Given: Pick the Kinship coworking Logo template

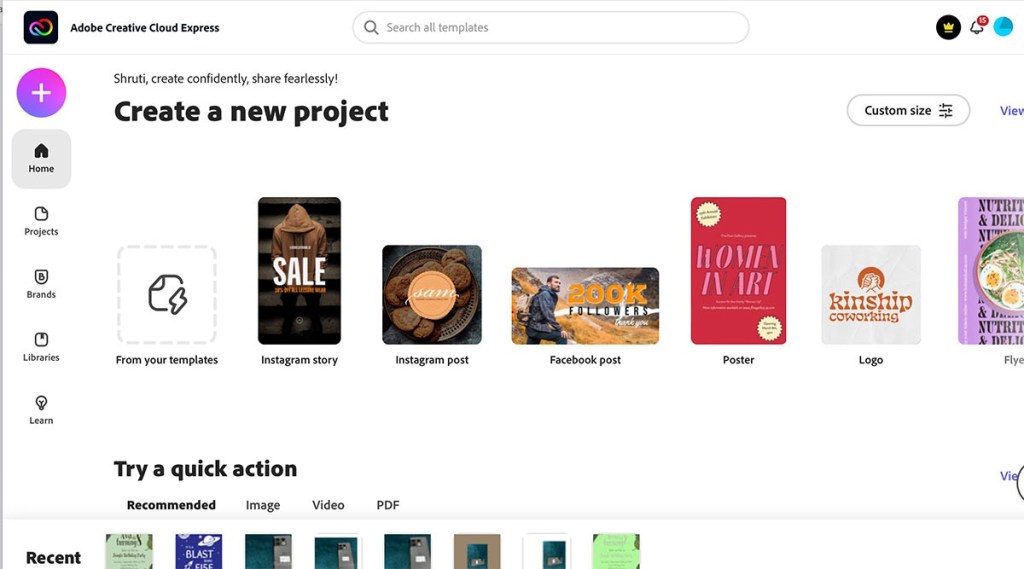Looking at the screenshot, I should (871, 295).
